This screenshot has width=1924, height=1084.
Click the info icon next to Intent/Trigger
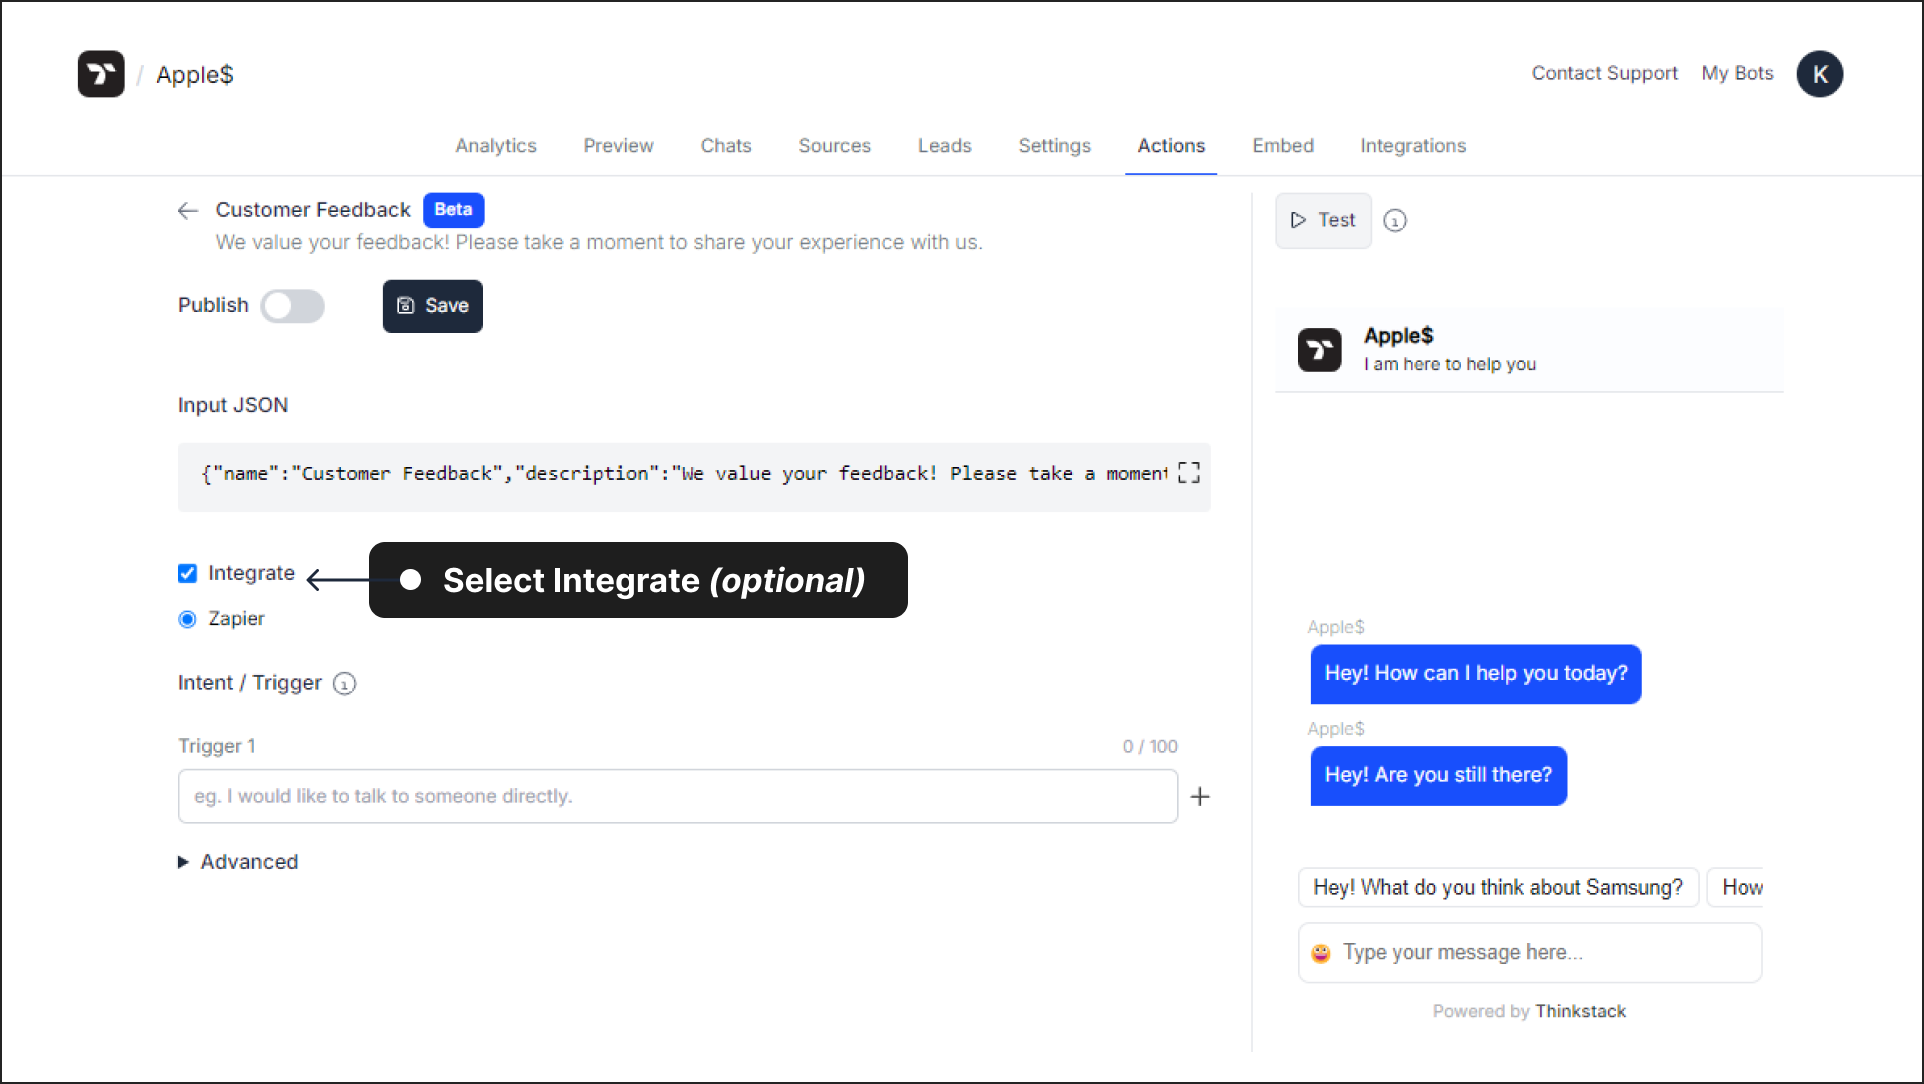click(x=345, y=683)
